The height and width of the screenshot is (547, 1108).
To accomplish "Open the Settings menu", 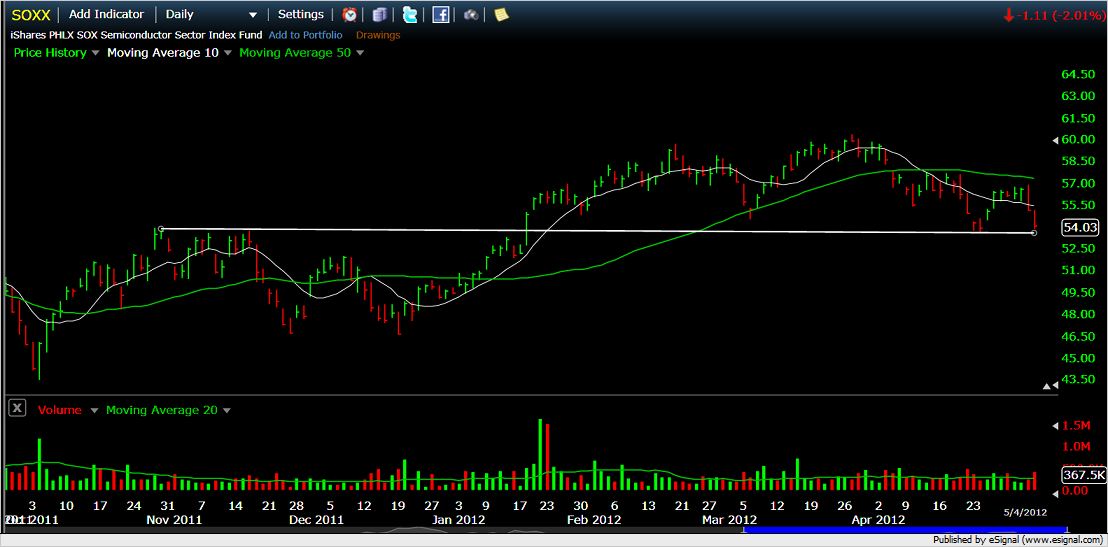I will 301,14.
